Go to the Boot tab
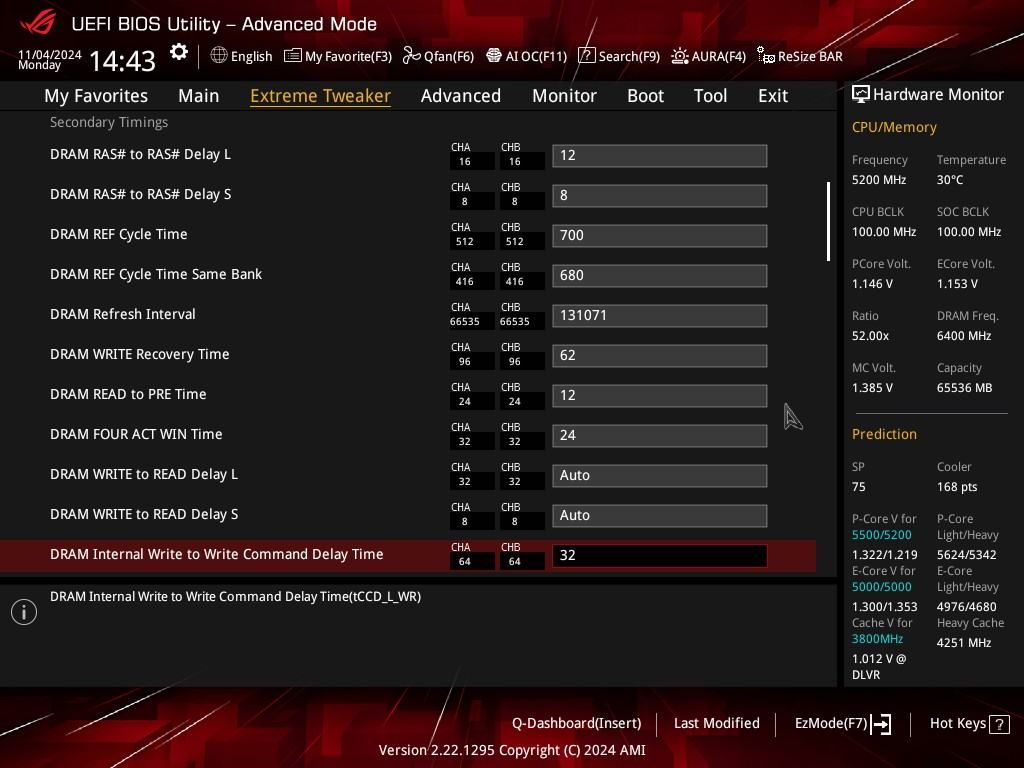 coord(645,96)
